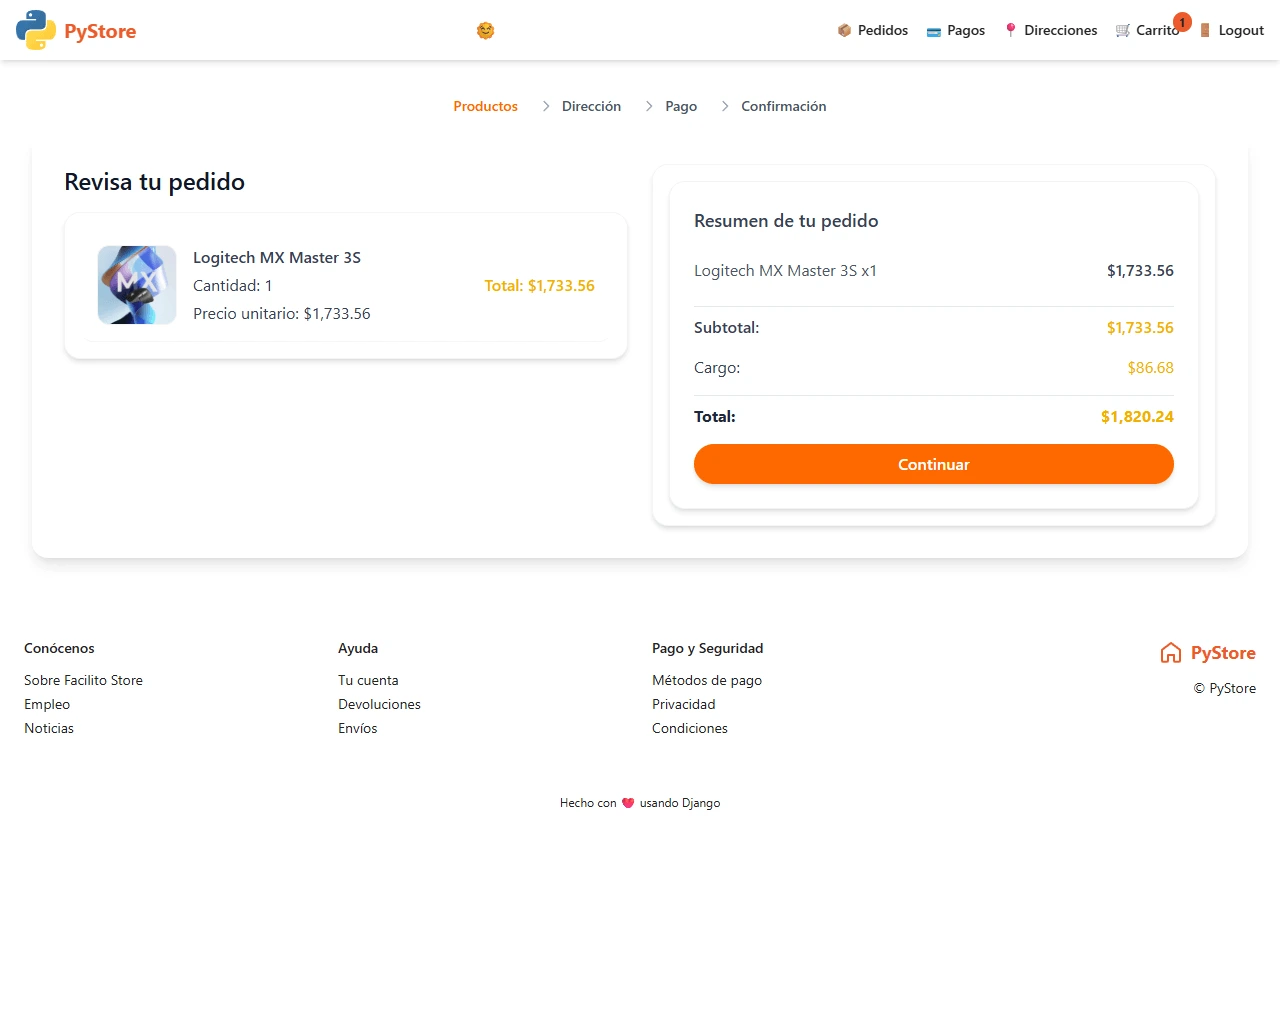
Task: Click the smiley emoji icon in header
Action: pyautogui.click(x=485, y=31)
